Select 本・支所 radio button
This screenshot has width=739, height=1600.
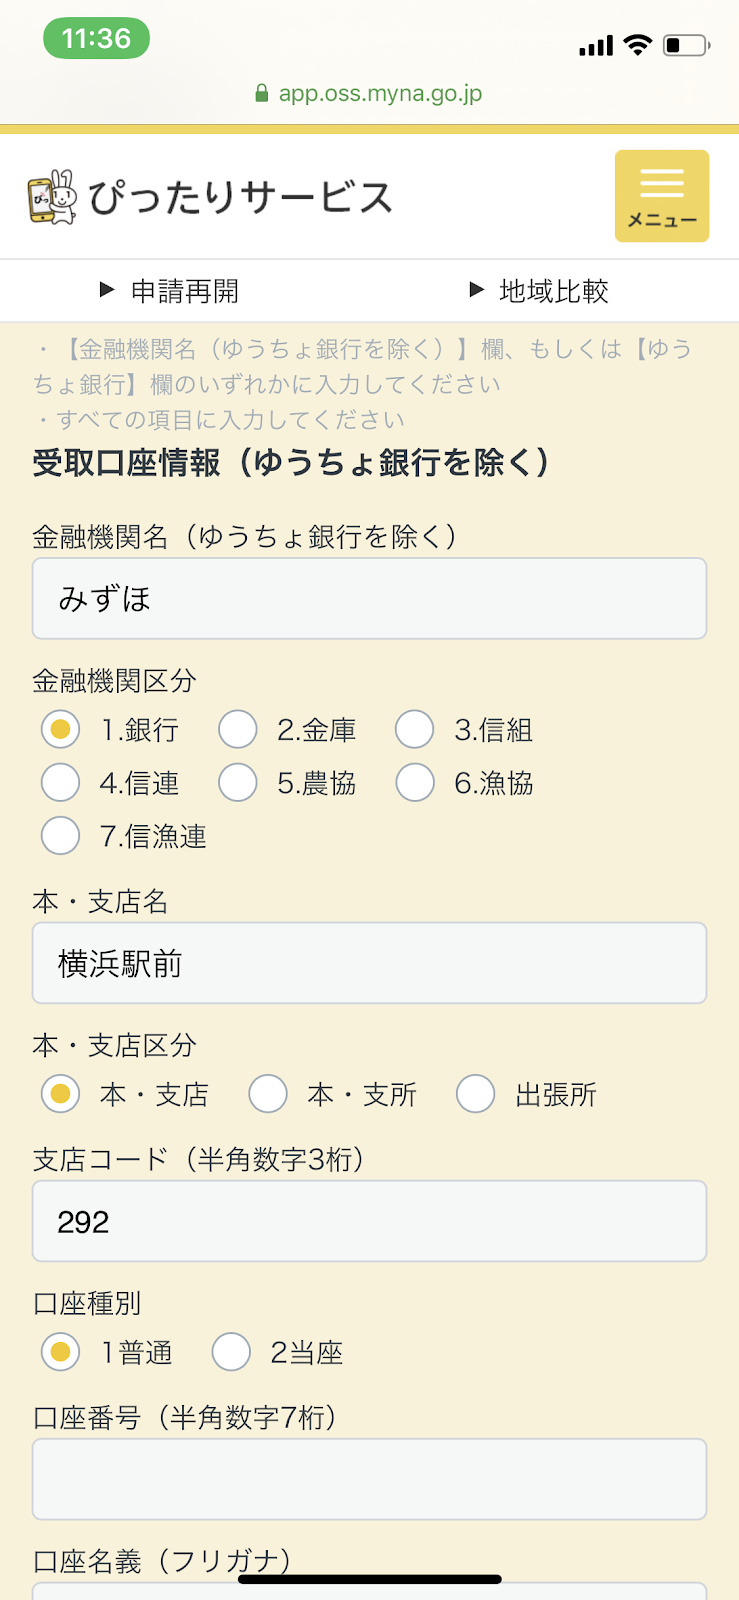tap(268, 1095)
